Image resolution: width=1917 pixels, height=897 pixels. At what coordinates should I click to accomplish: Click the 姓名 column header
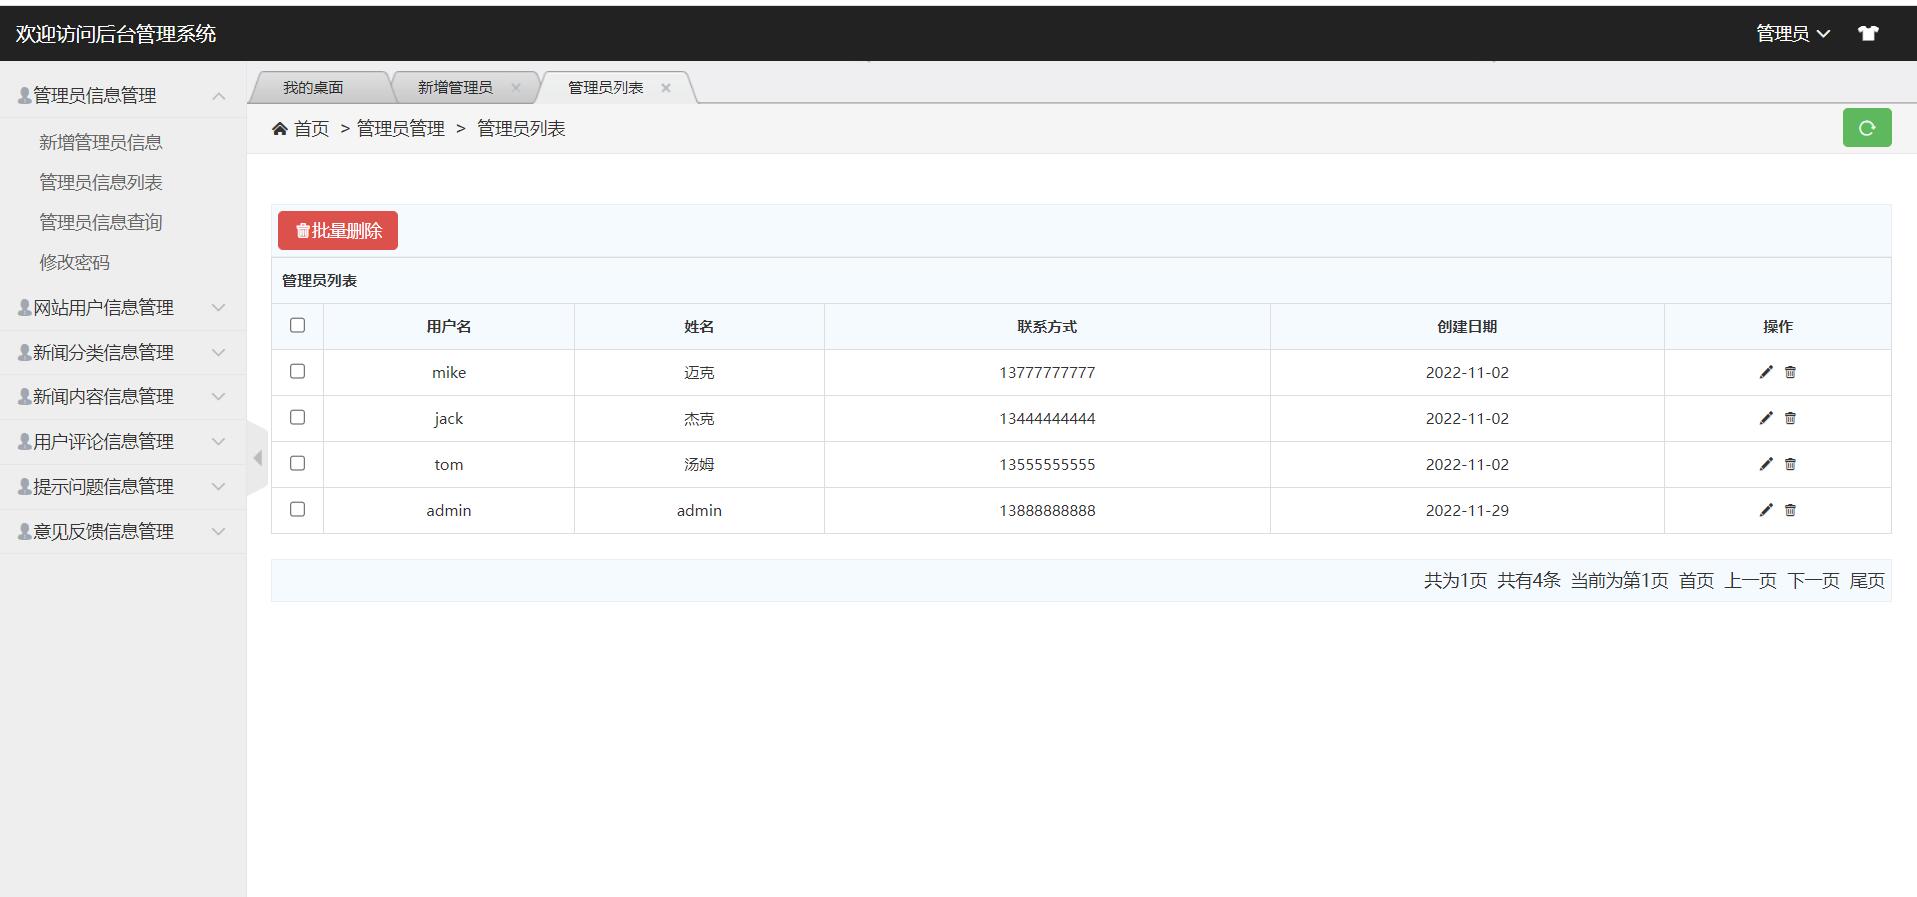[699, 326]
